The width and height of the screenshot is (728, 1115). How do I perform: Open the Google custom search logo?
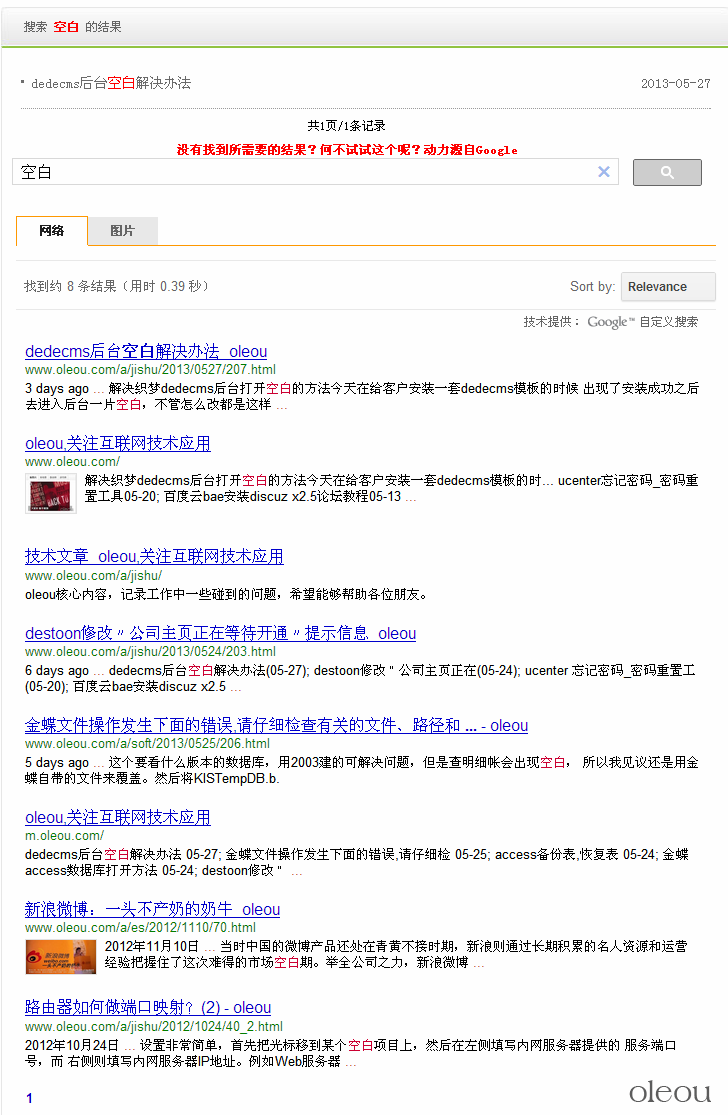[x=611, y=322]
